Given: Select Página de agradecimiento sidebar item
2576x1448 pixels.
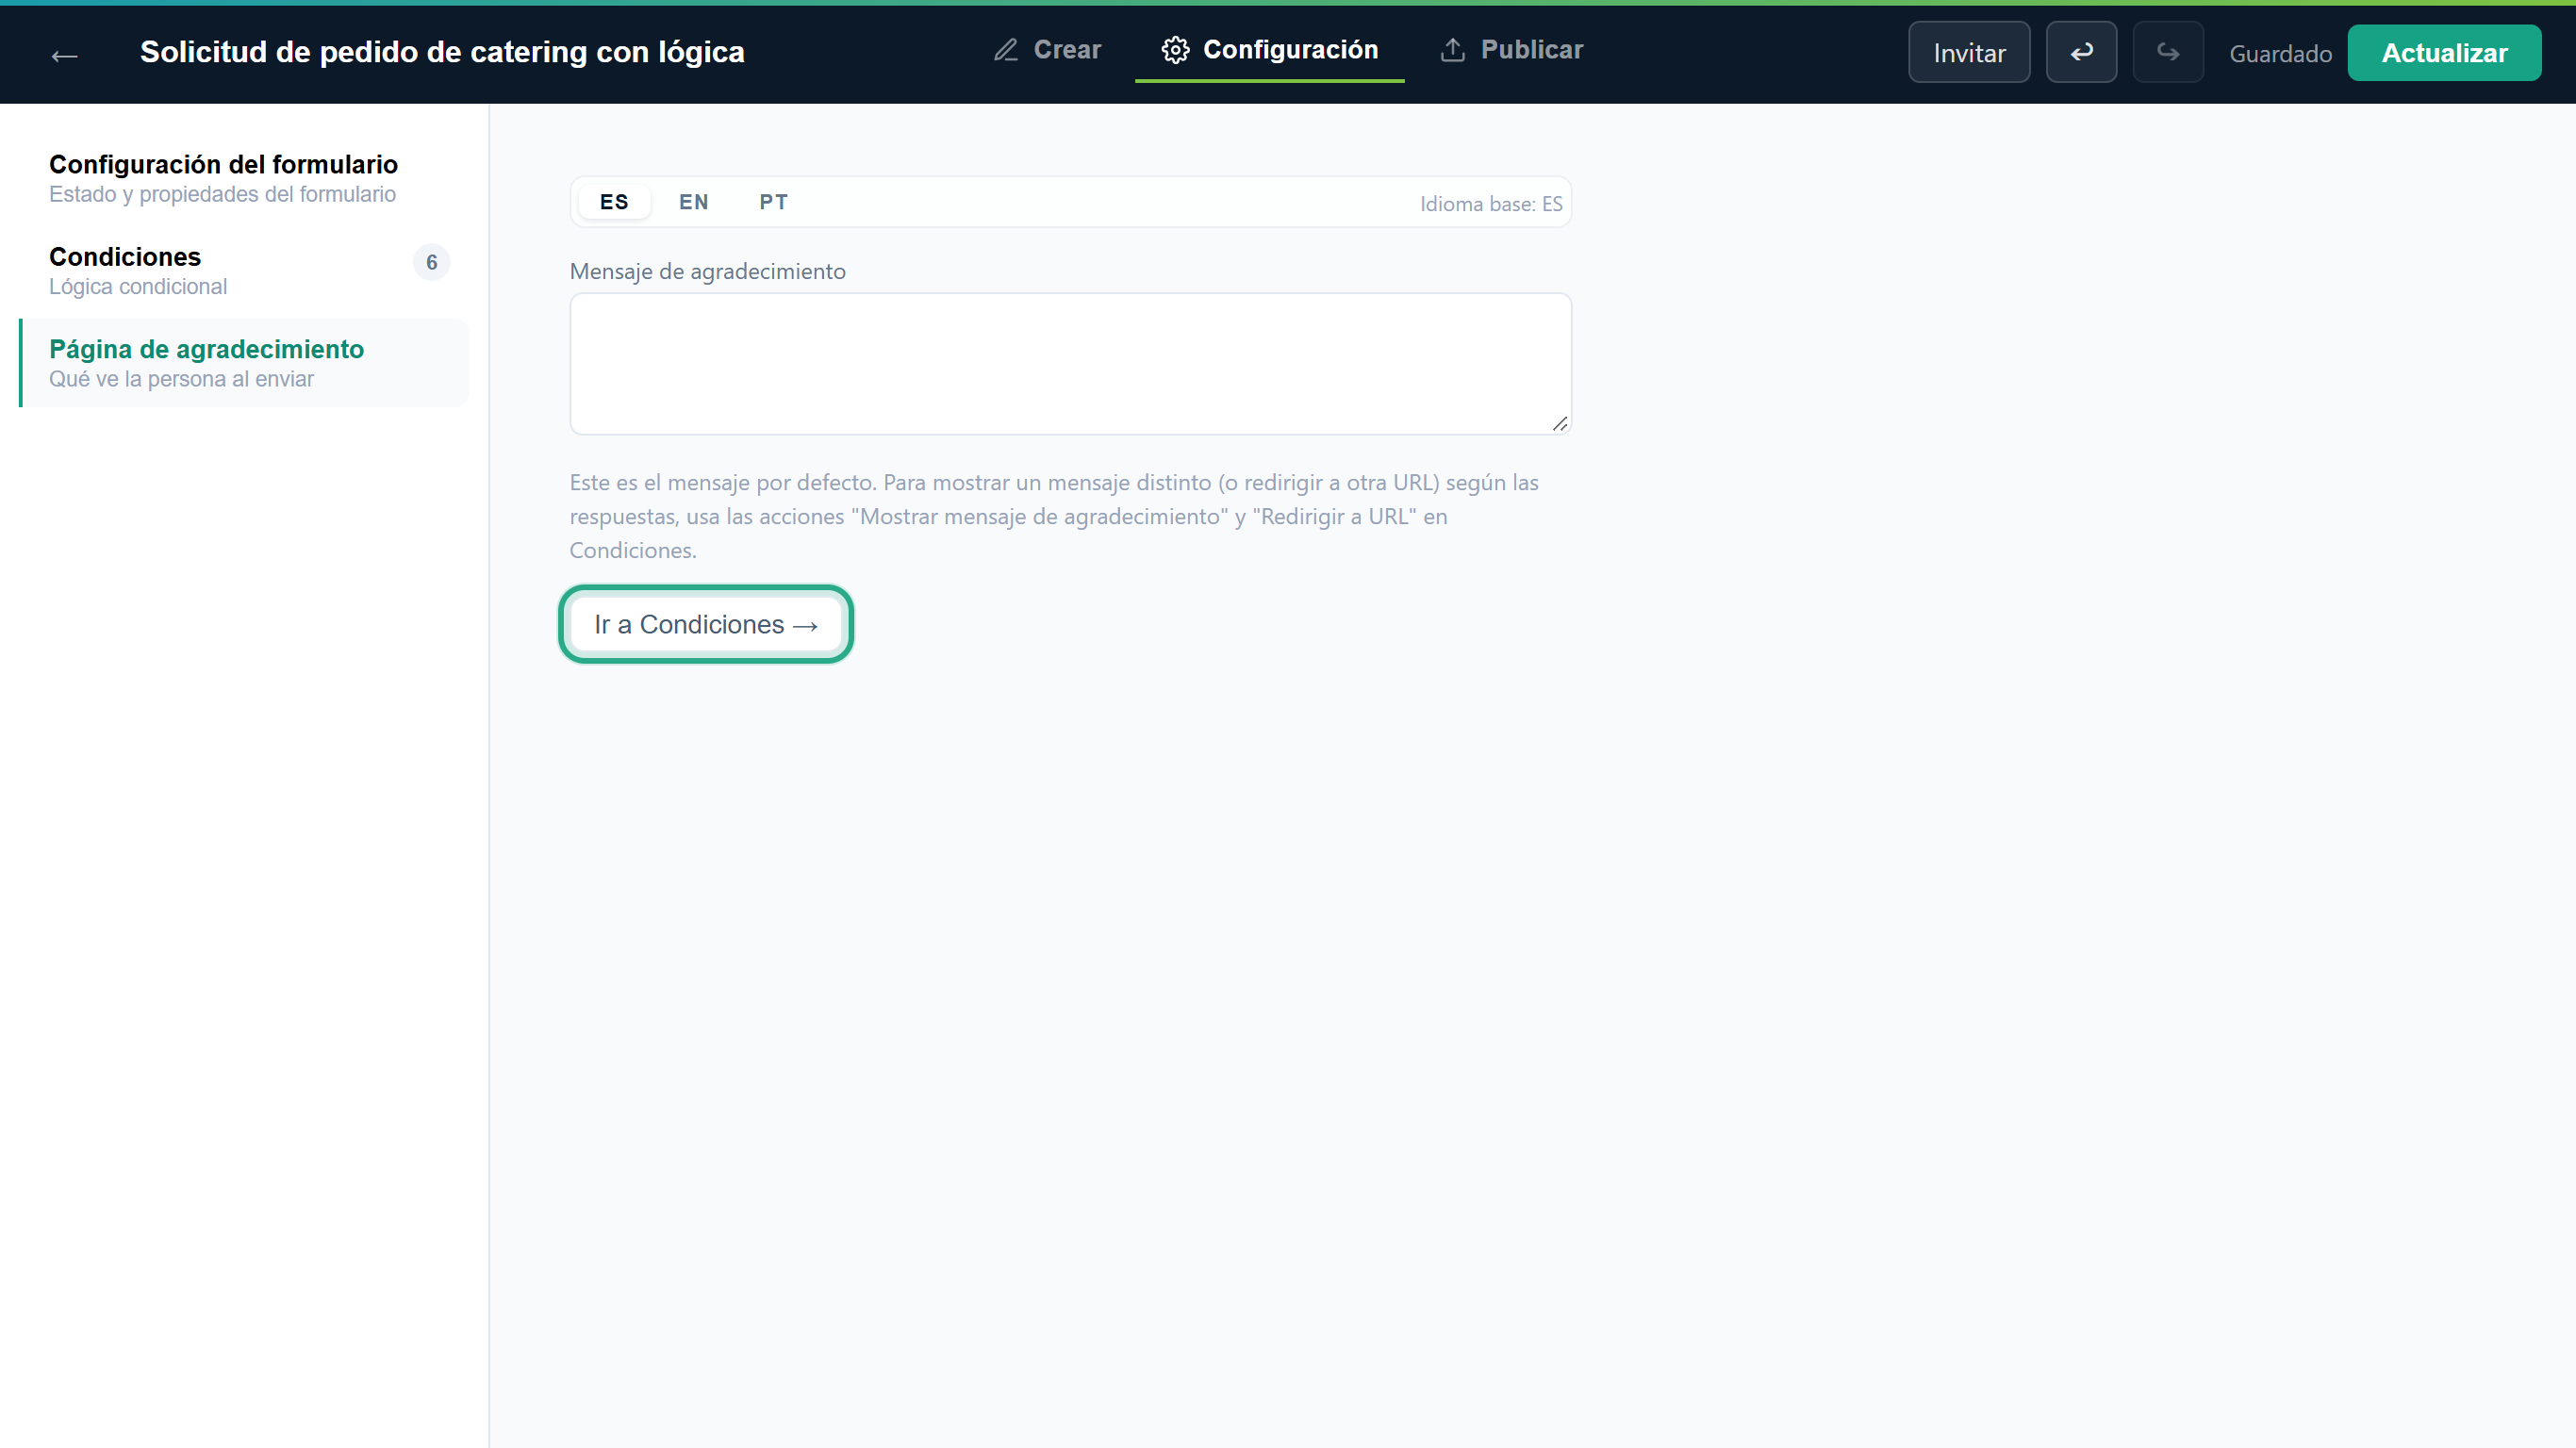Looking at the screenshot, I should [244, 363].
